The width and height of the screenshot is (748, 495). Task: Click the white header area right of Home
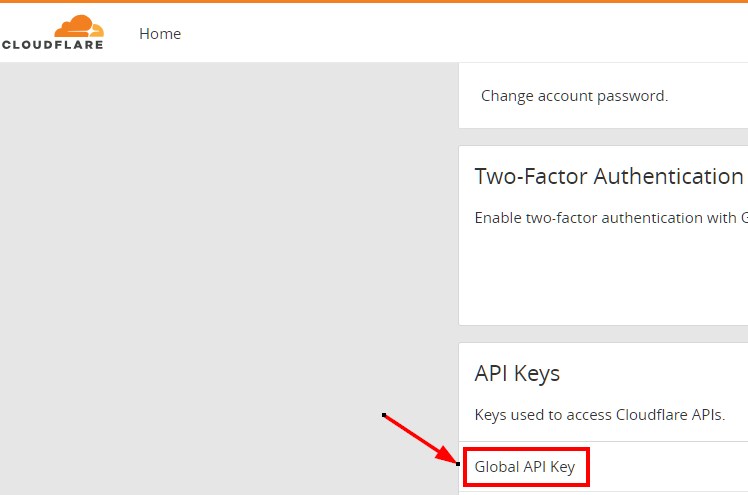(x=463, y=33)
